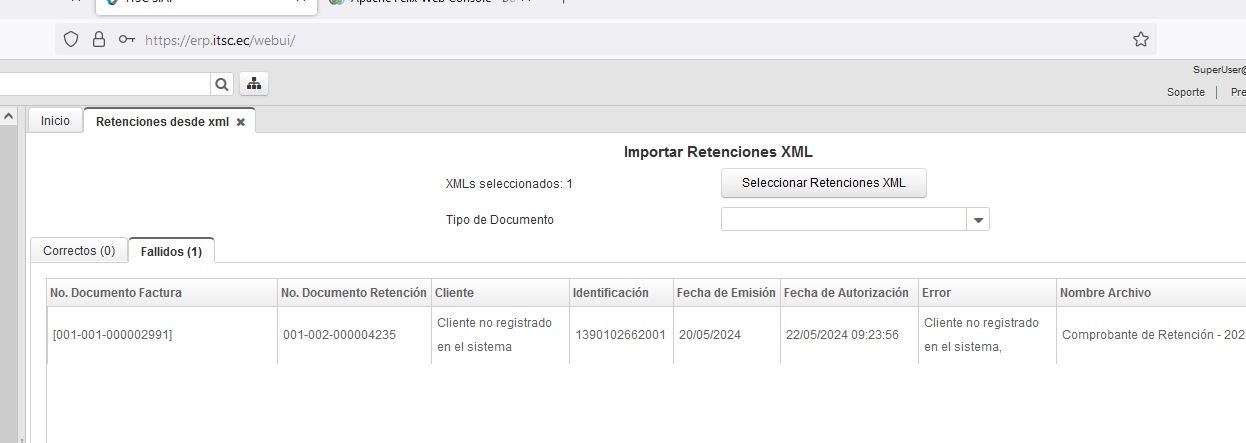Open the menu tree hierarchy icon

[x=253, y=84]
